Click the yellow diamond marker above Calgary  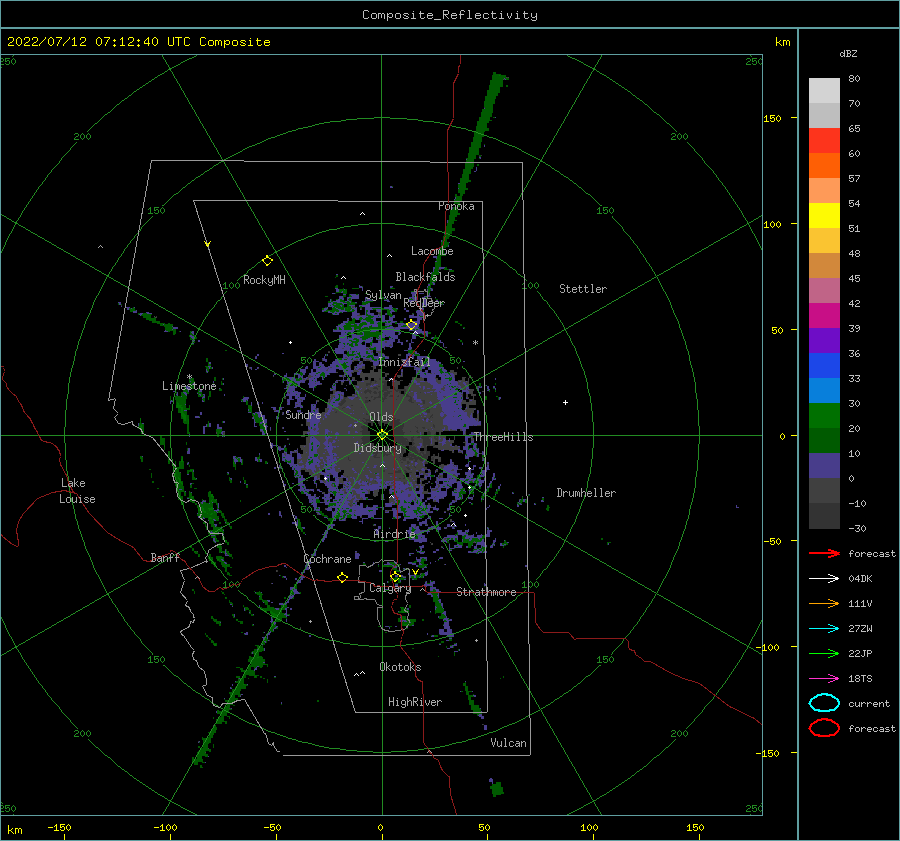click(395, 576)
